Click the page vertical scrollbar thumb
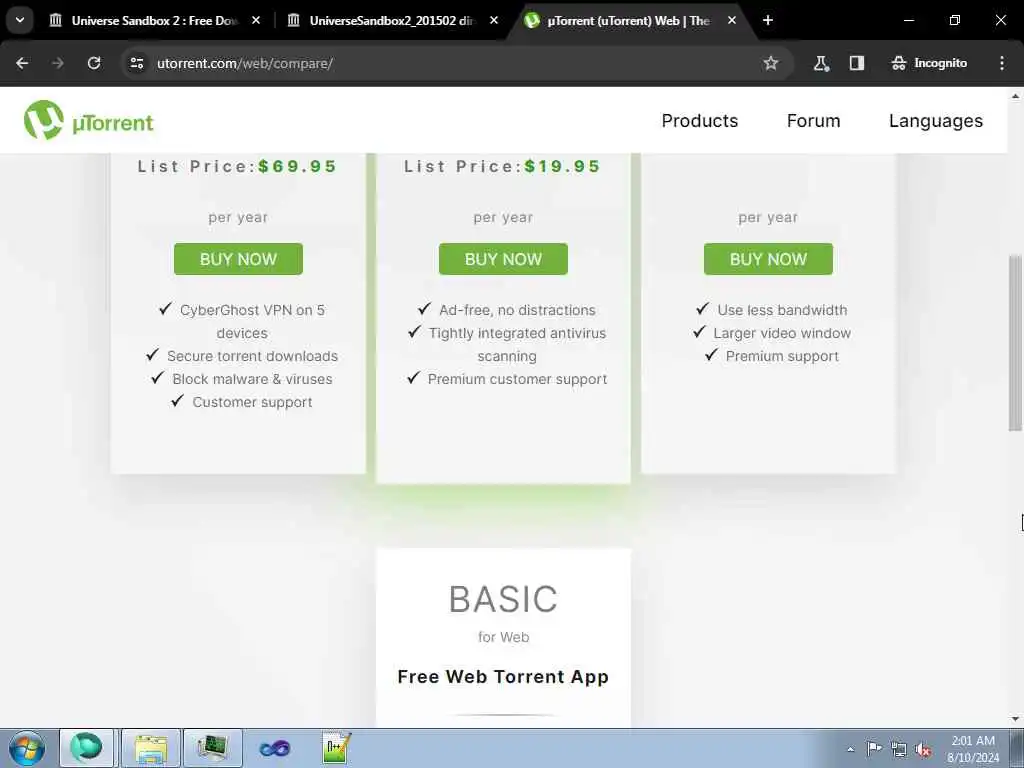This screenshot has width=1024, height=768. 1015,342
